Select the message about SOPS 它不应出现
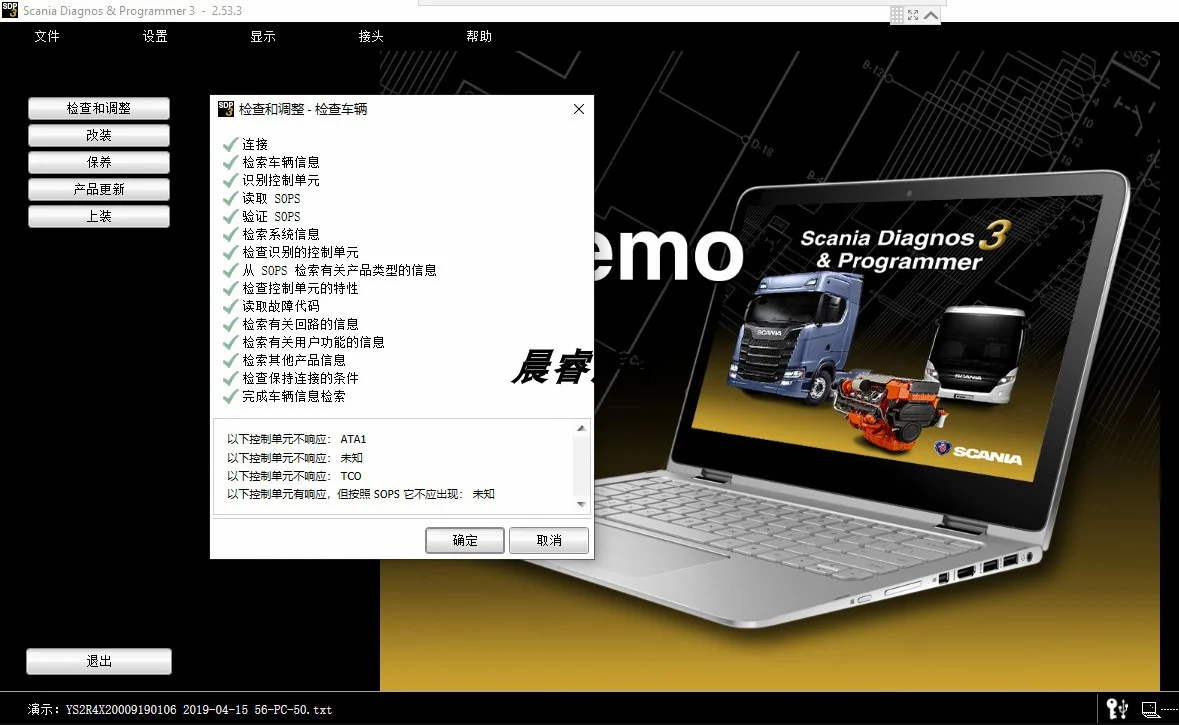The height and width of the screenshot is (725, 1179). (x=361, y=494)
